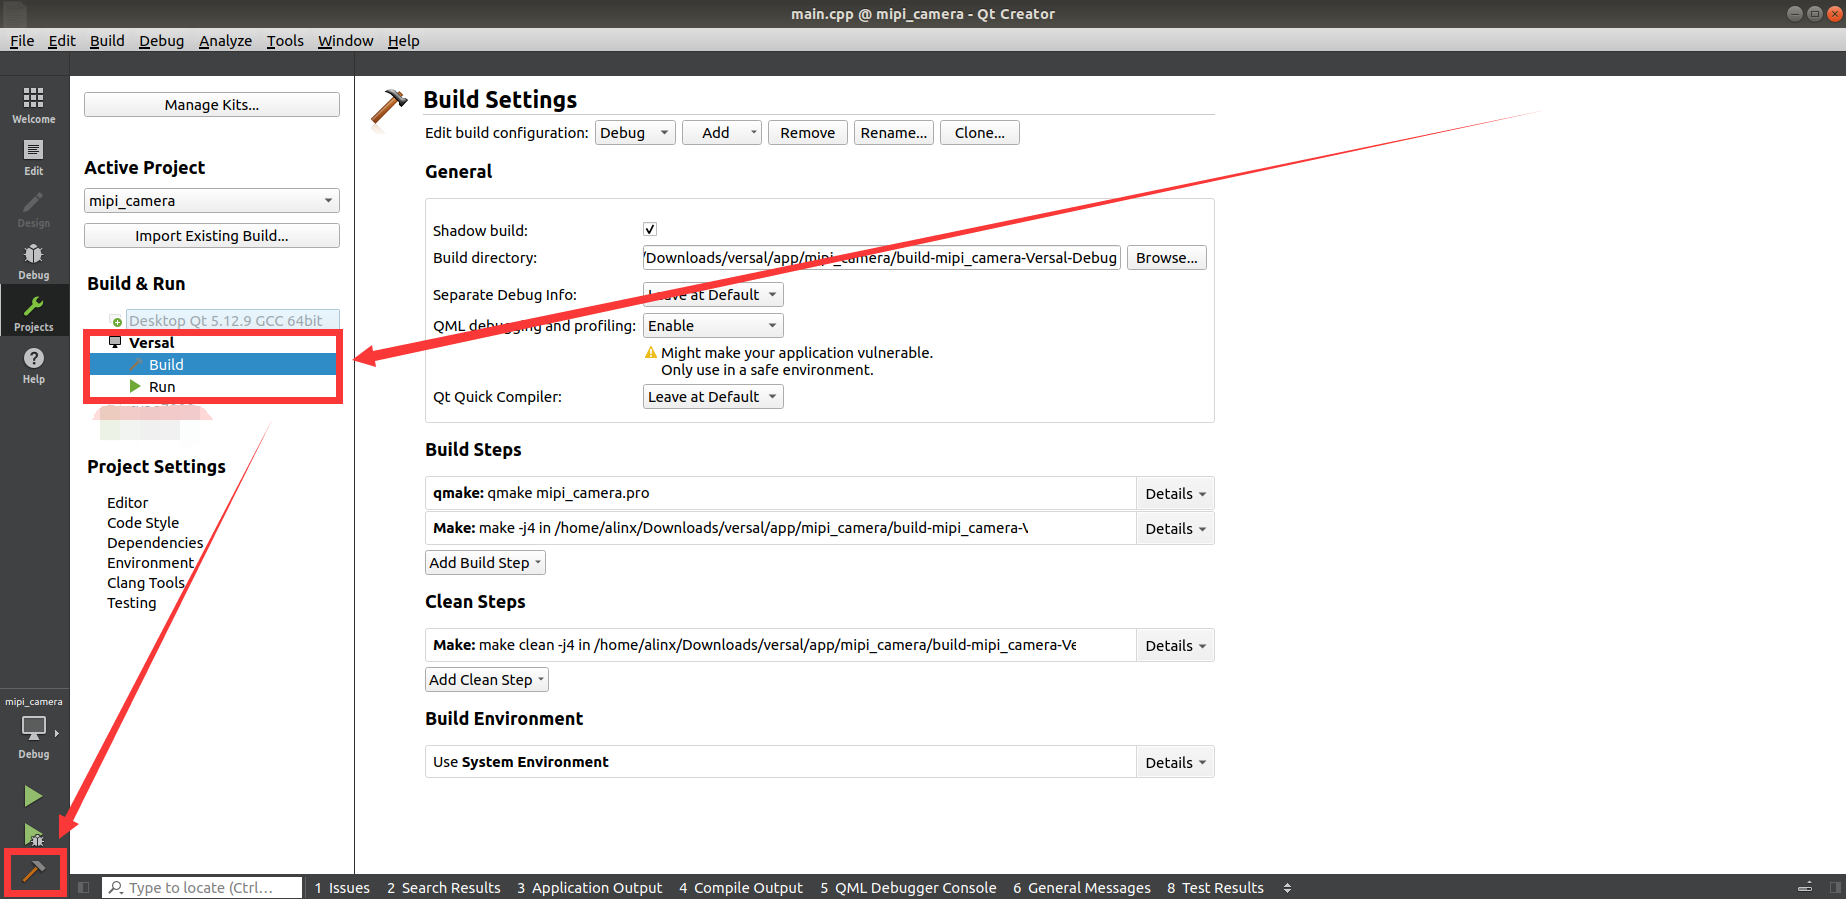Image resolution: width=1846 pixels, height=899 pixels.
Task: Click the green Run button
Action: [33, 796]
